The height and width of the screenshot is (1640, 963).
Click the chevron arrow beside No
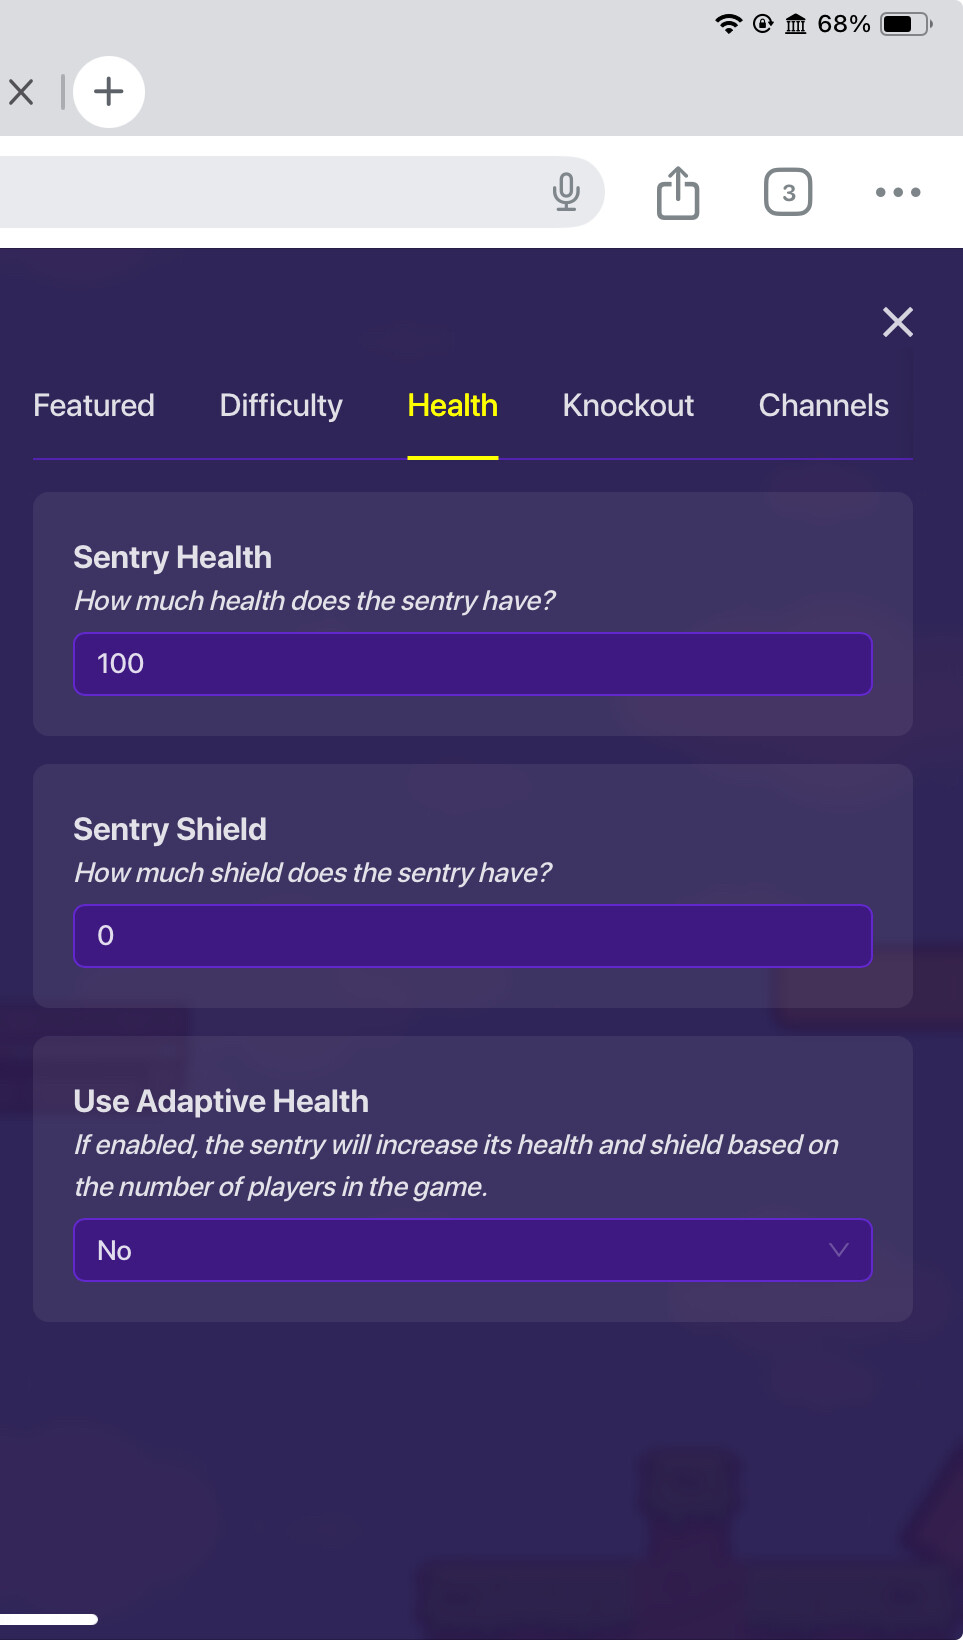[x=839, y=1250]
